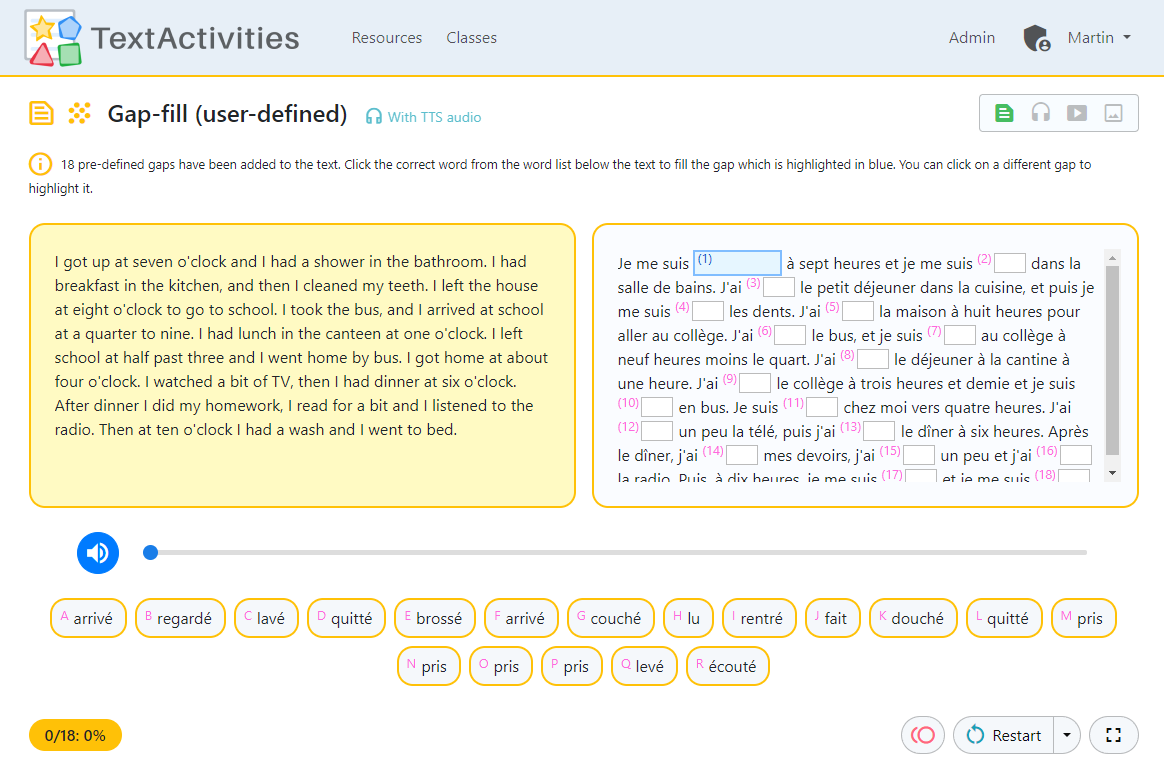This screenshot has width=1164, height=779.
Task: Click word button I rentré
Action: point(759,618)
